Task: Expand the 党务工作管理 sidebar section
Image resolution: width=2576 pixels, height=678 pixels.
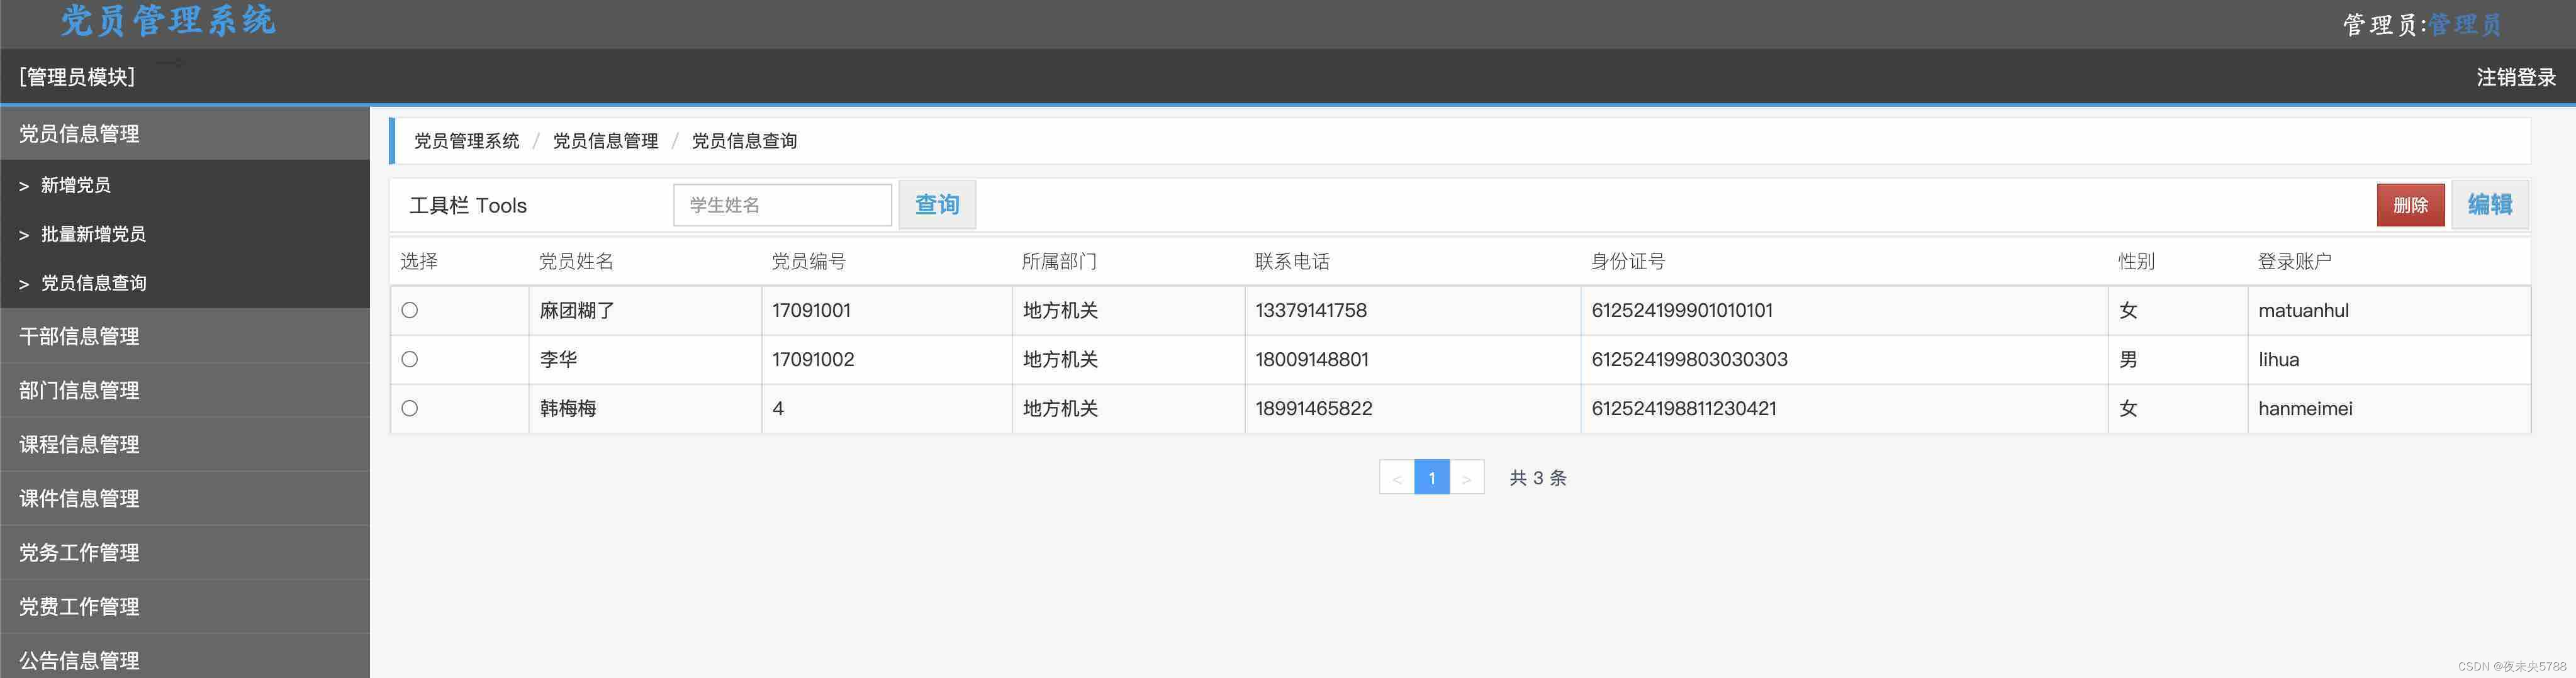Action: pos(185,552)
